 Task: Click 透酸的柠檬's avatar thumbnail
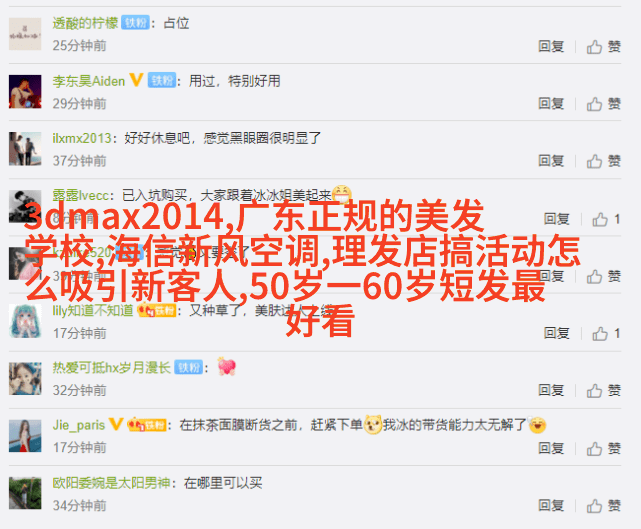25,34
